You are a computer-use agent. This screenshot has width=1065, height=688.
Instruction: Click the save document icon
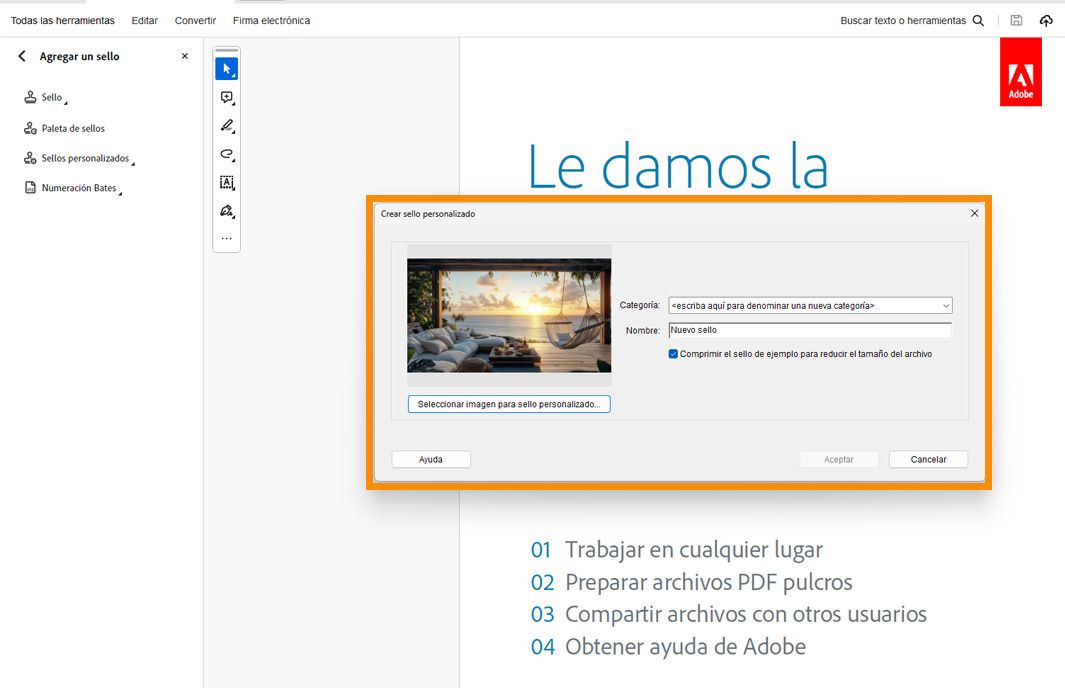1016,20
